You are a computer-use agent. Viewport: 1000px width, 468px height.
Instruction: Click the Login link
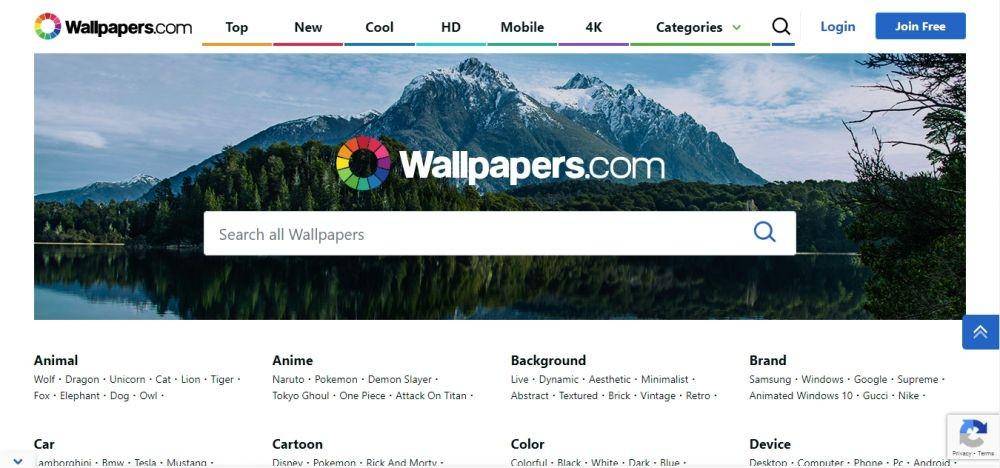pos(837,26)
